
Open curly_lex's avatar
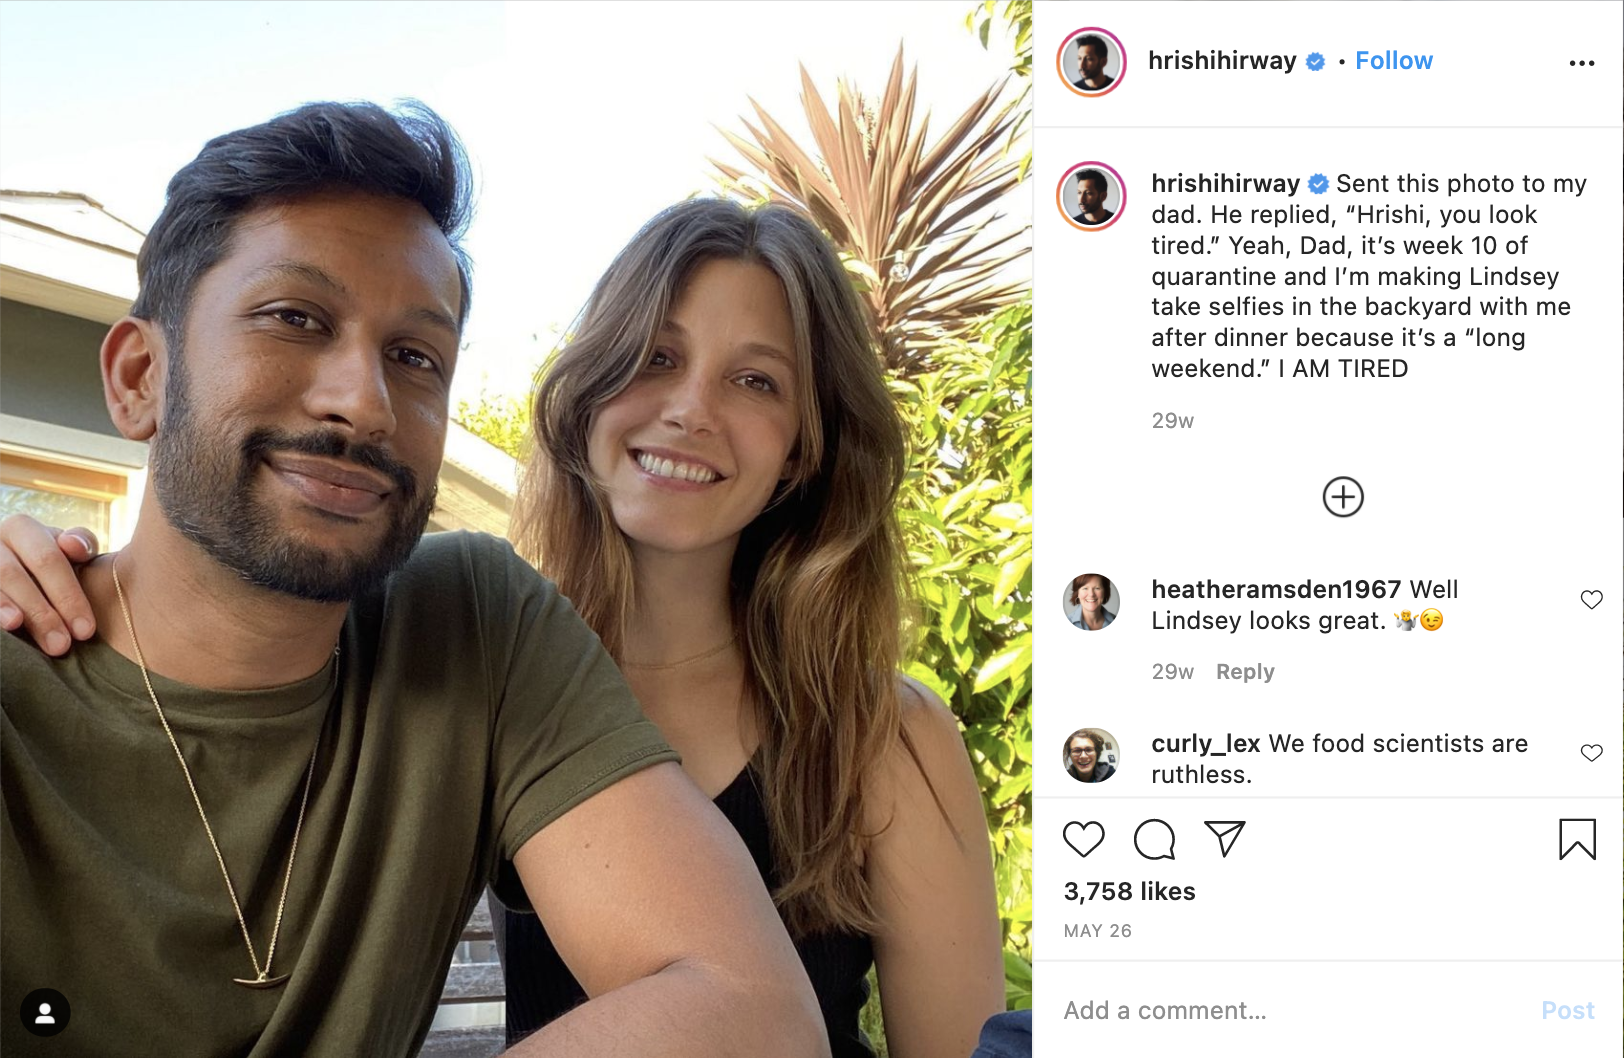(x=1091, y=755)
